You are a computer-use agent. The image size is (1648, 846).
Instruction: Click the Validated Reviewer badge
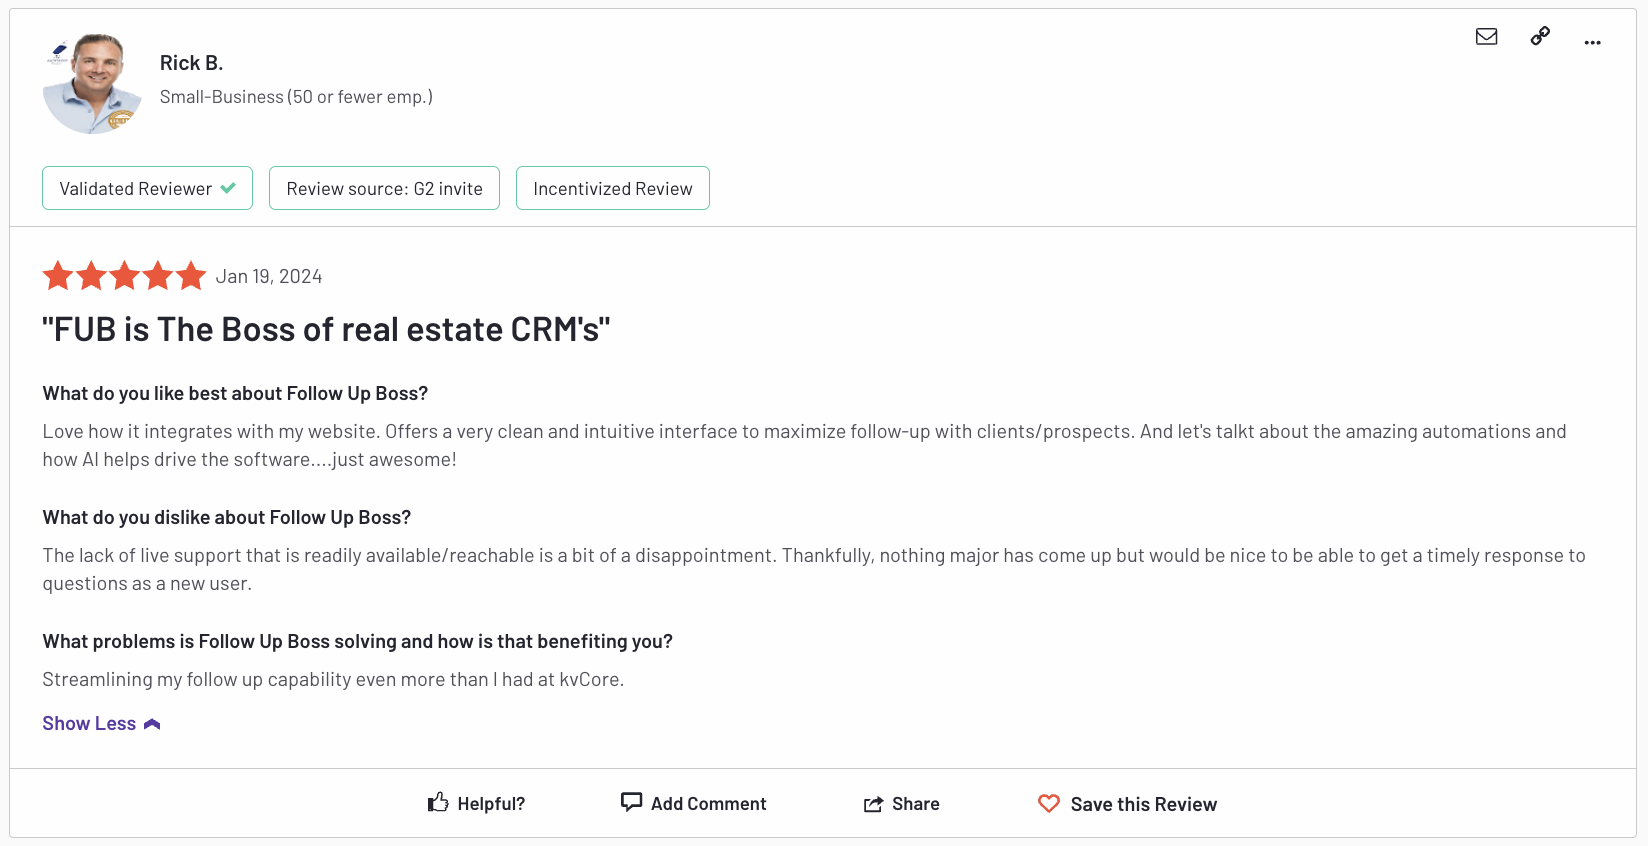(x=136, y=189)
